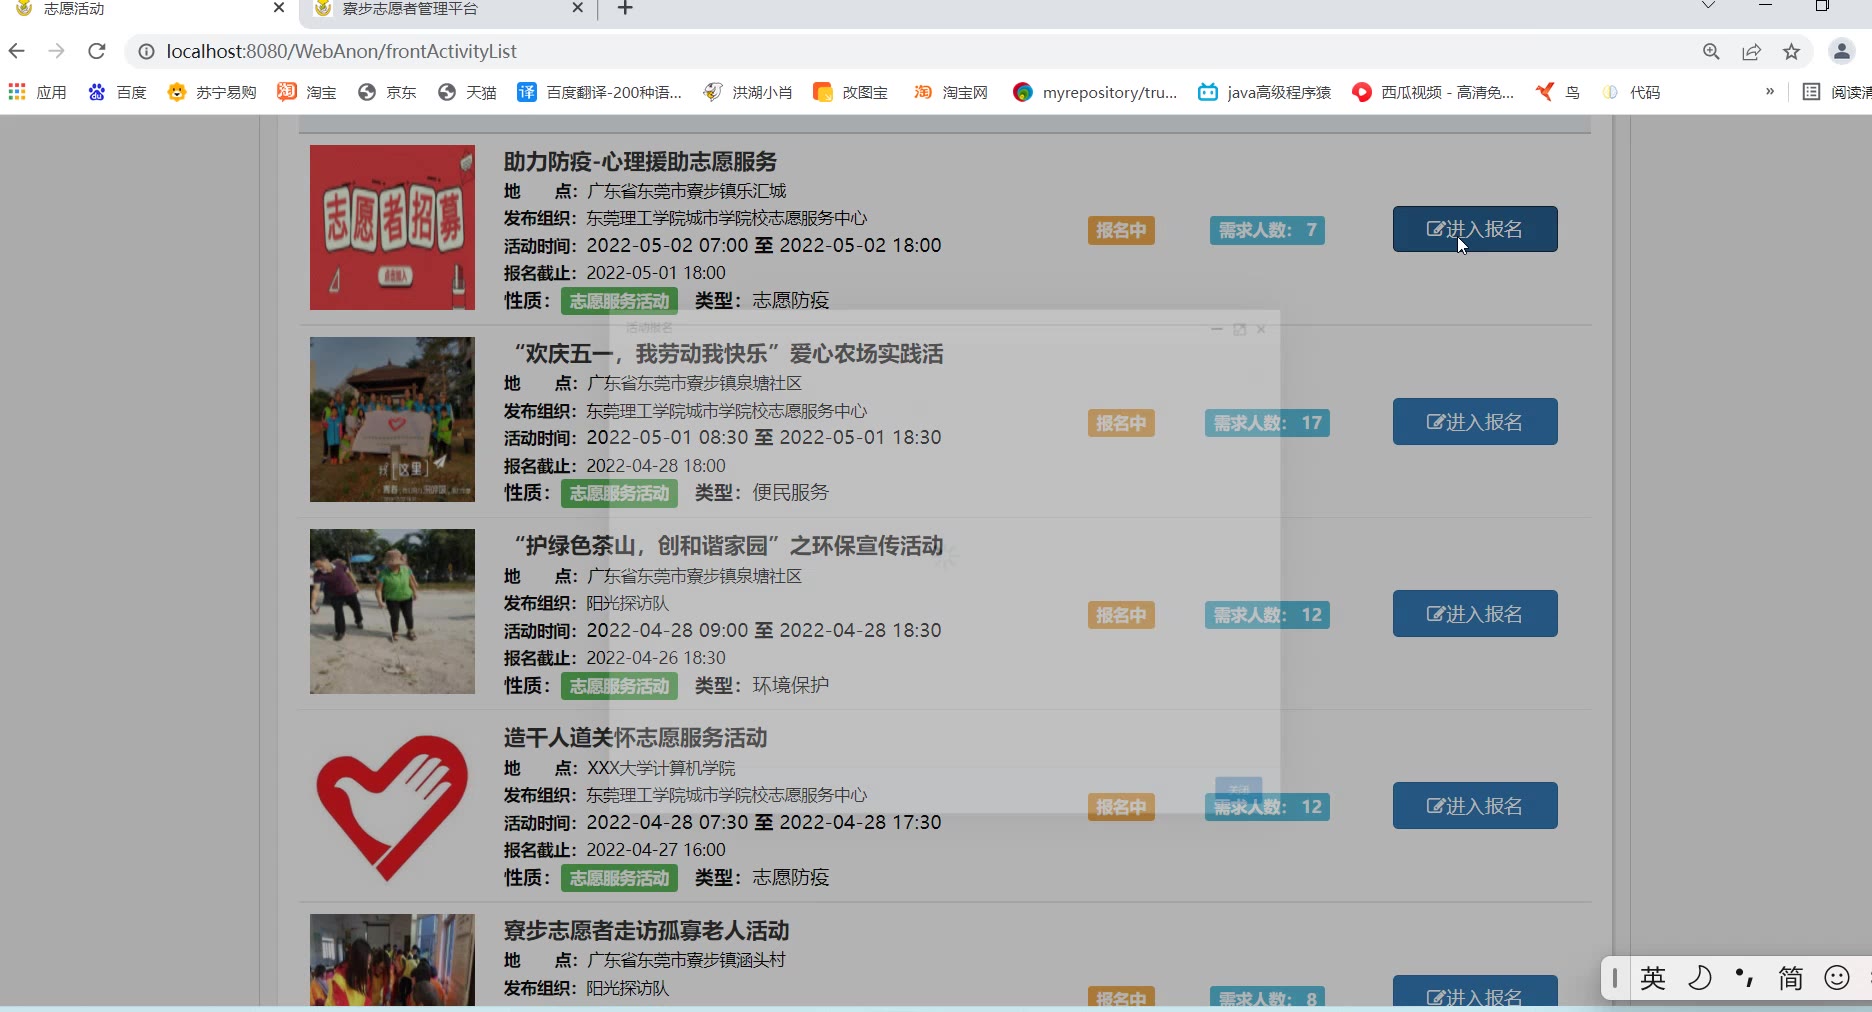
Task: Click 志愿服务活动 tag on the 造干人道关怀 row
Action: [619, 878]
